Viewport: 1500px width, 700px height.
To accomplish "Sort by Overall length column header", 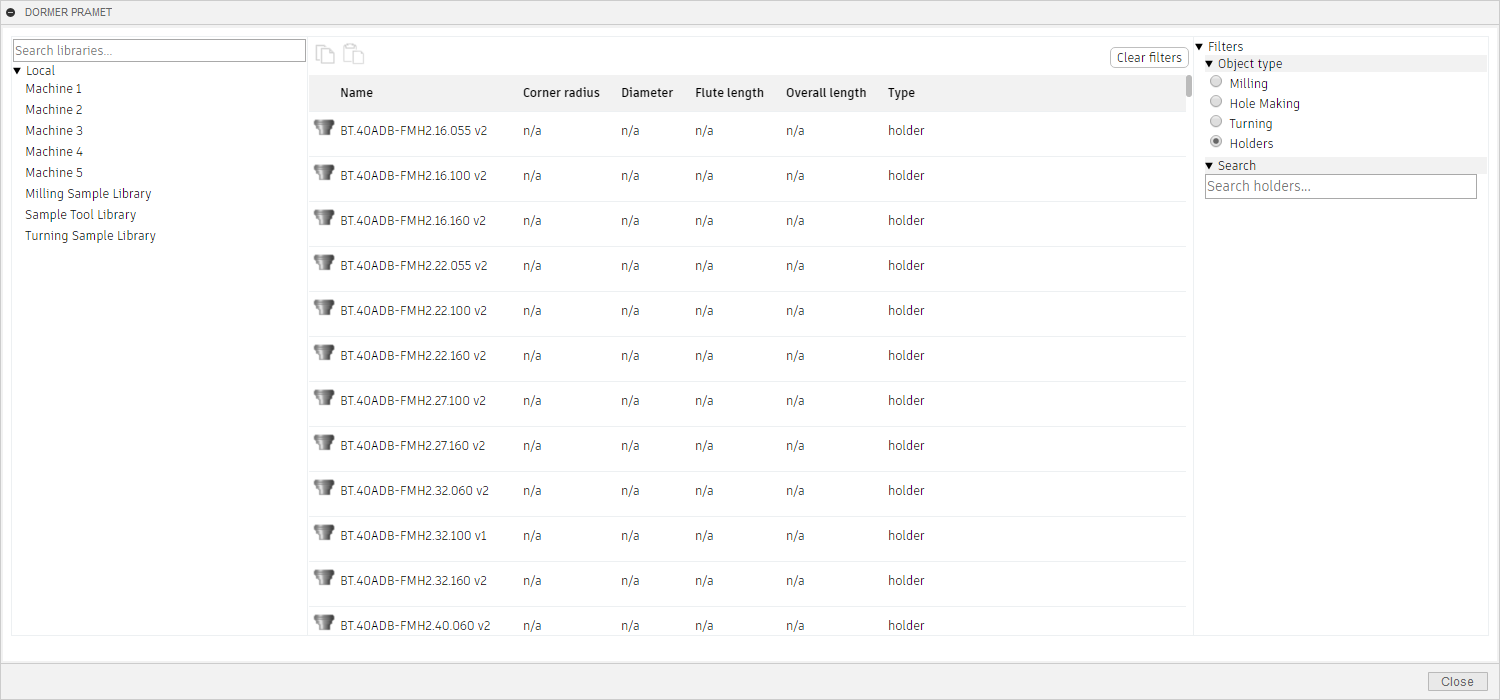I will click(x=826, y=93).
